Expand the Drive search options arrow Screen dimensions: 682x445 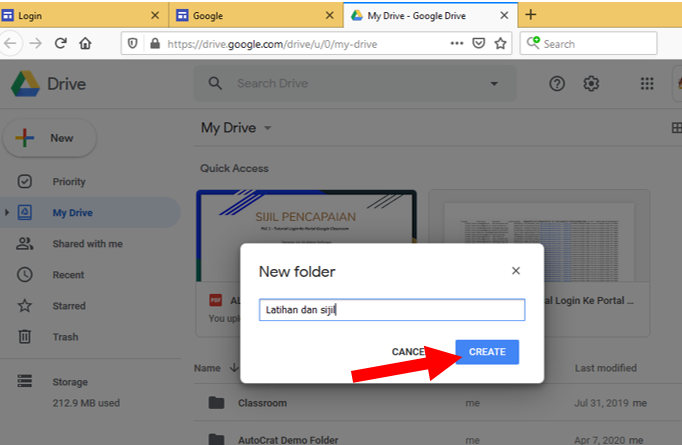point(494,84)
